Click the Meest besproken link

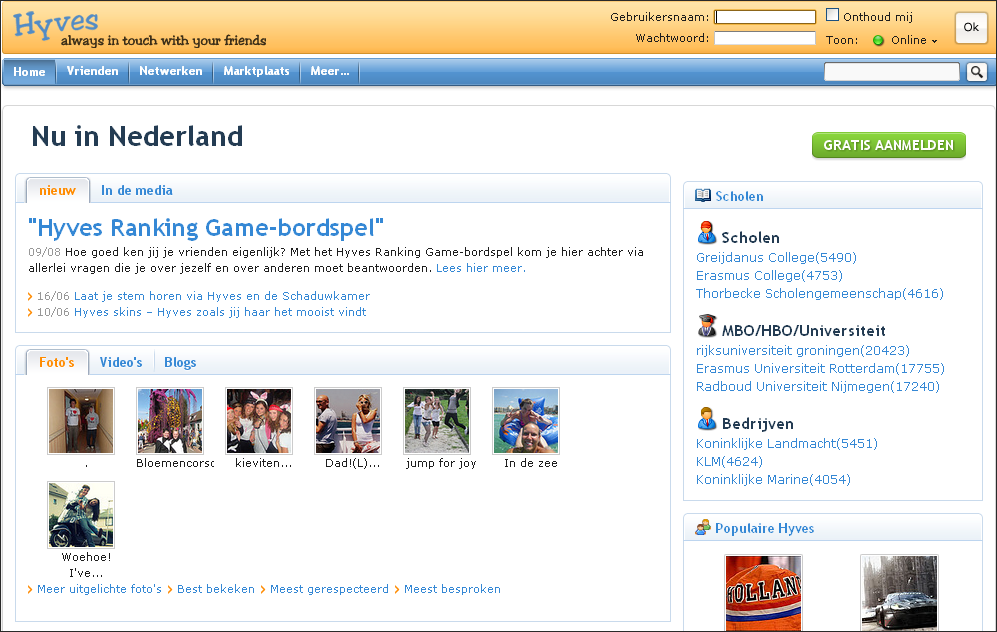[452, 589]
